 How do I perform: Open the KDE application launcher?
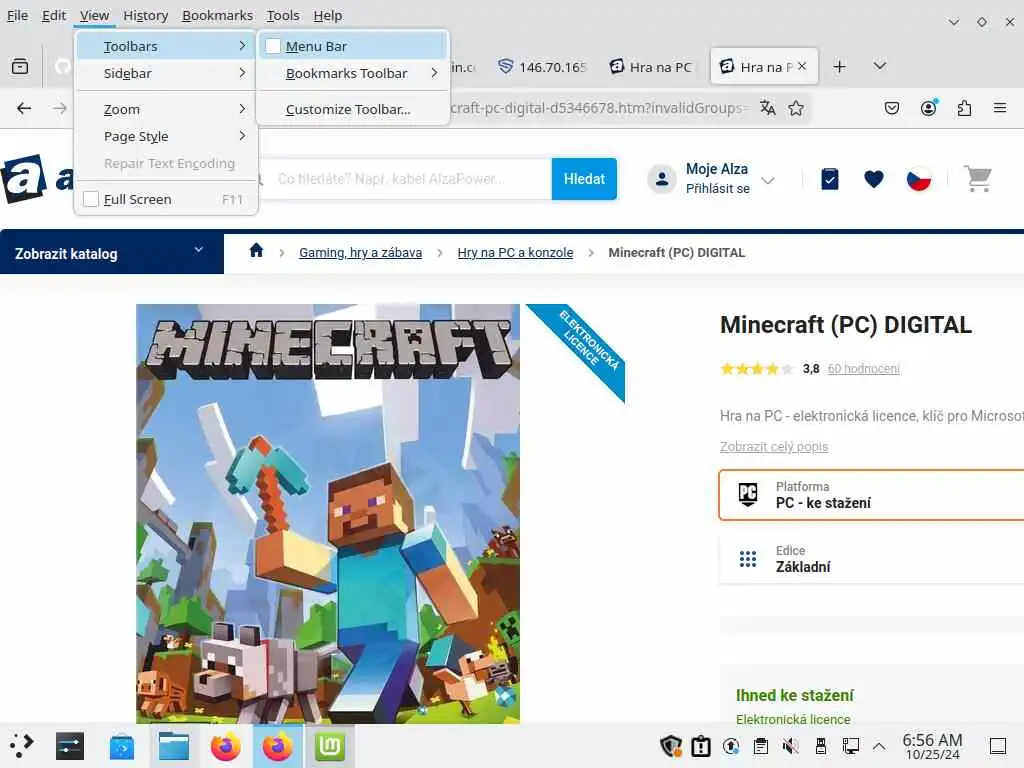(21, 746)
